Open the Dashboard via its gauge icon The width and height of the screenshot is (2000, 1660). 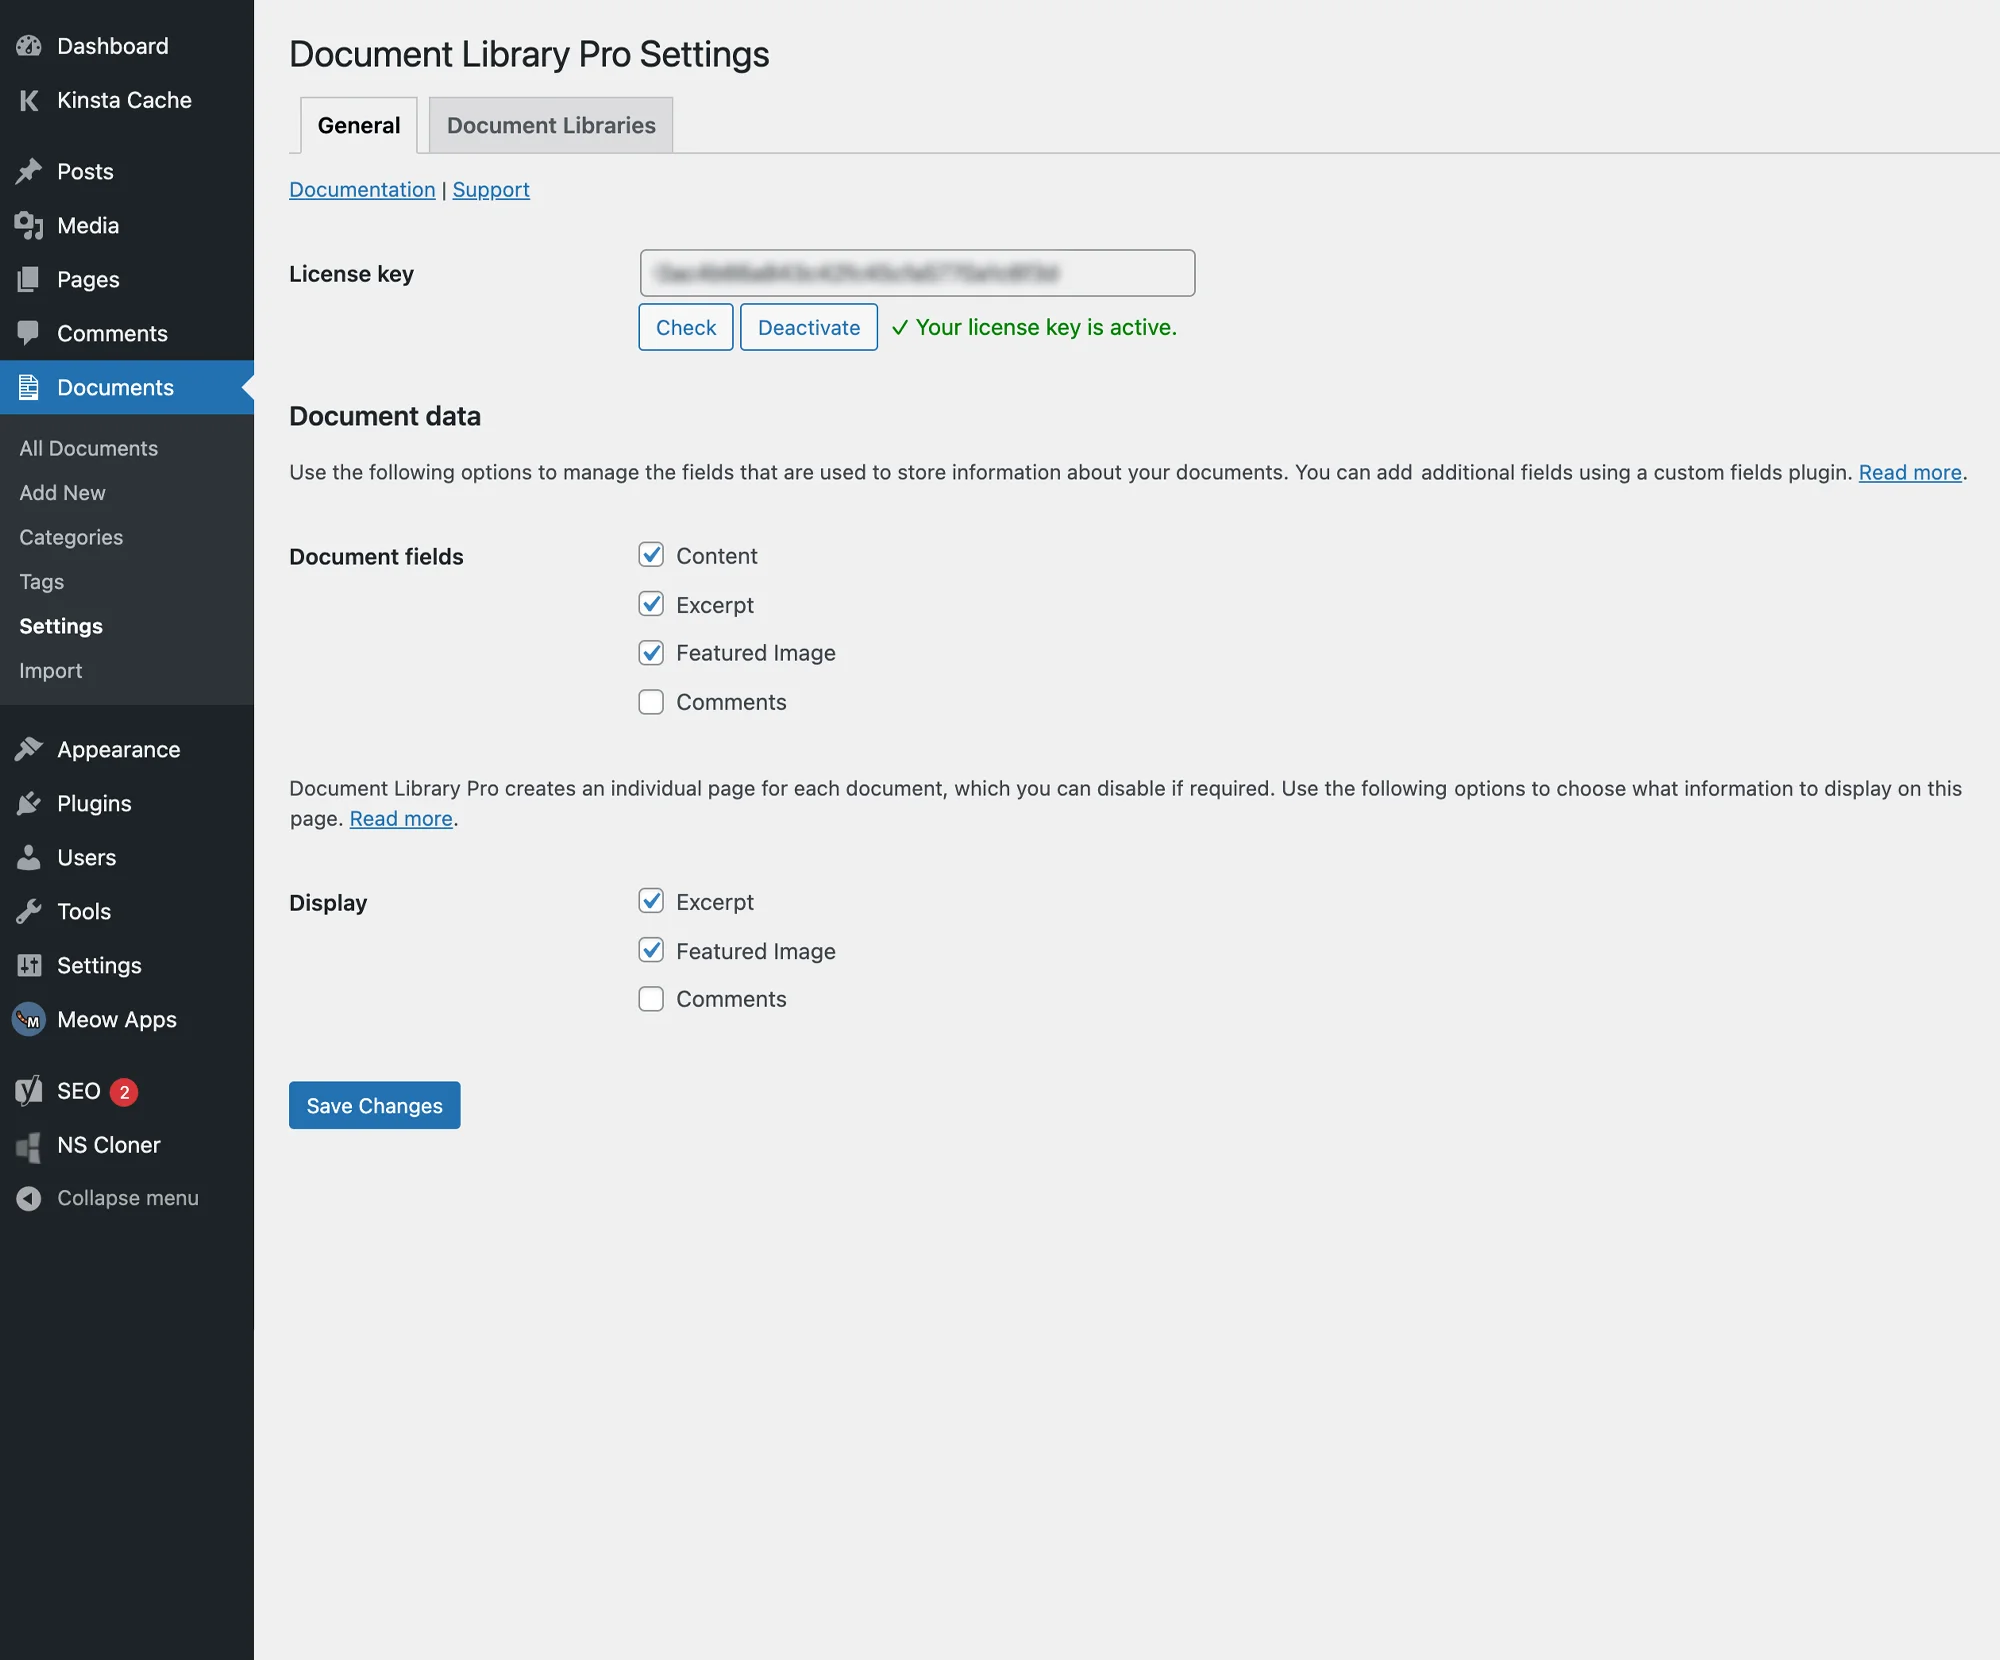(x=29, y=45)
